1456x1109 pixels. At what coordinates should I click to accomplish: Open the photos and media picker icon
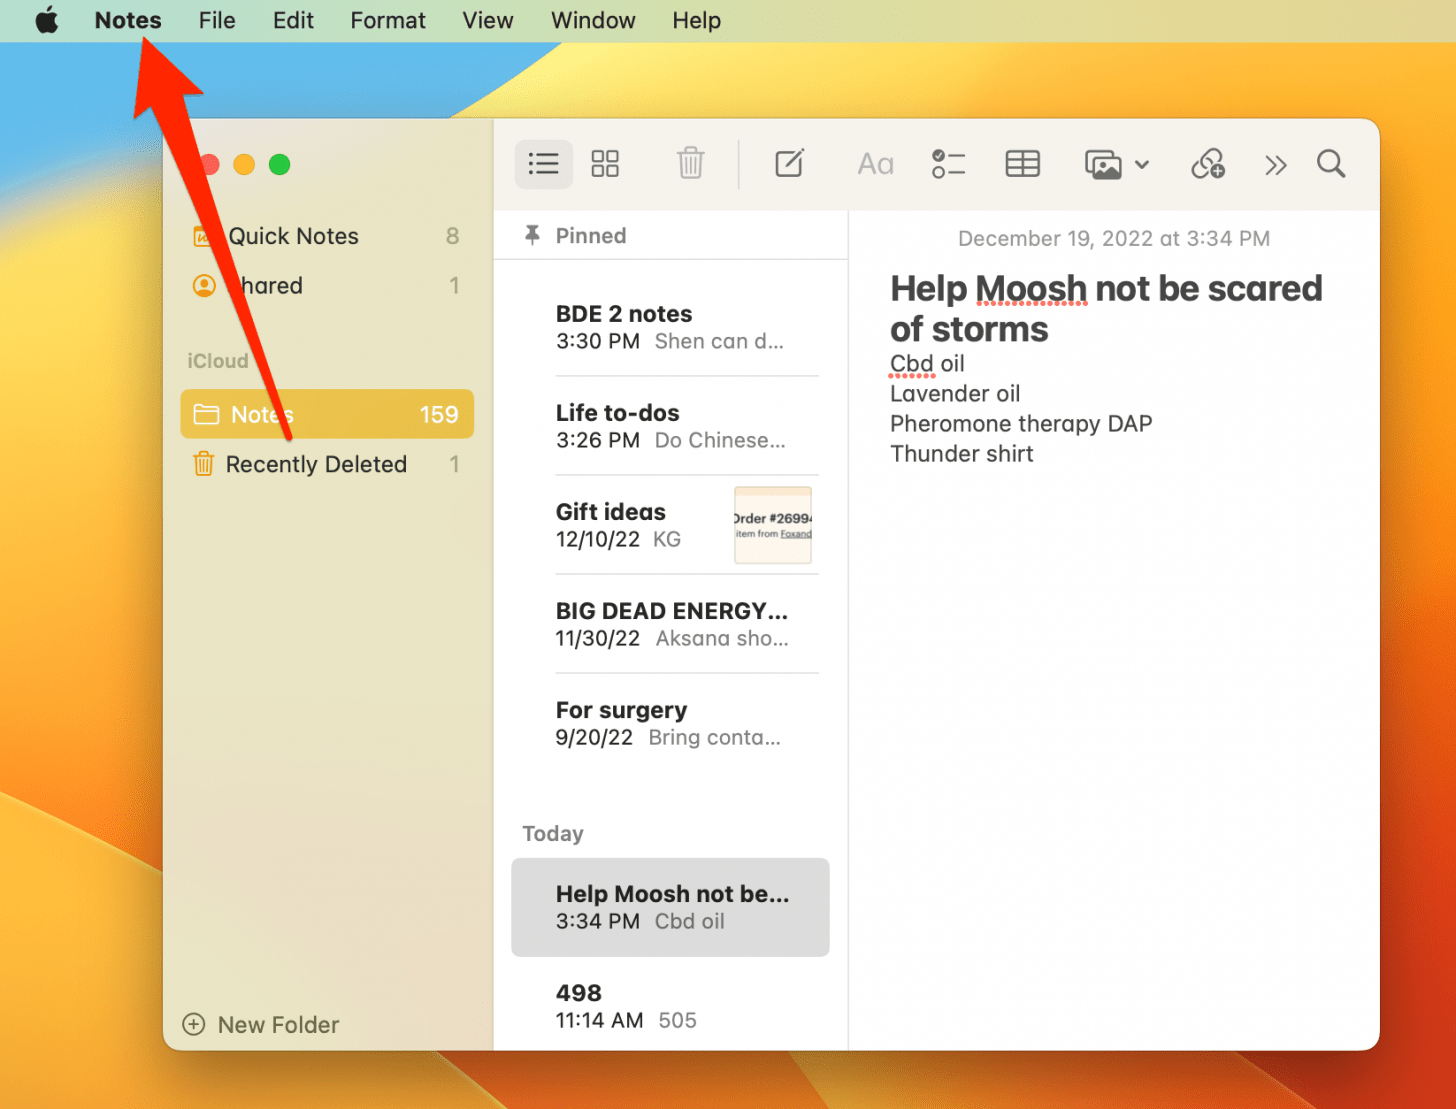pos(1104,163)
